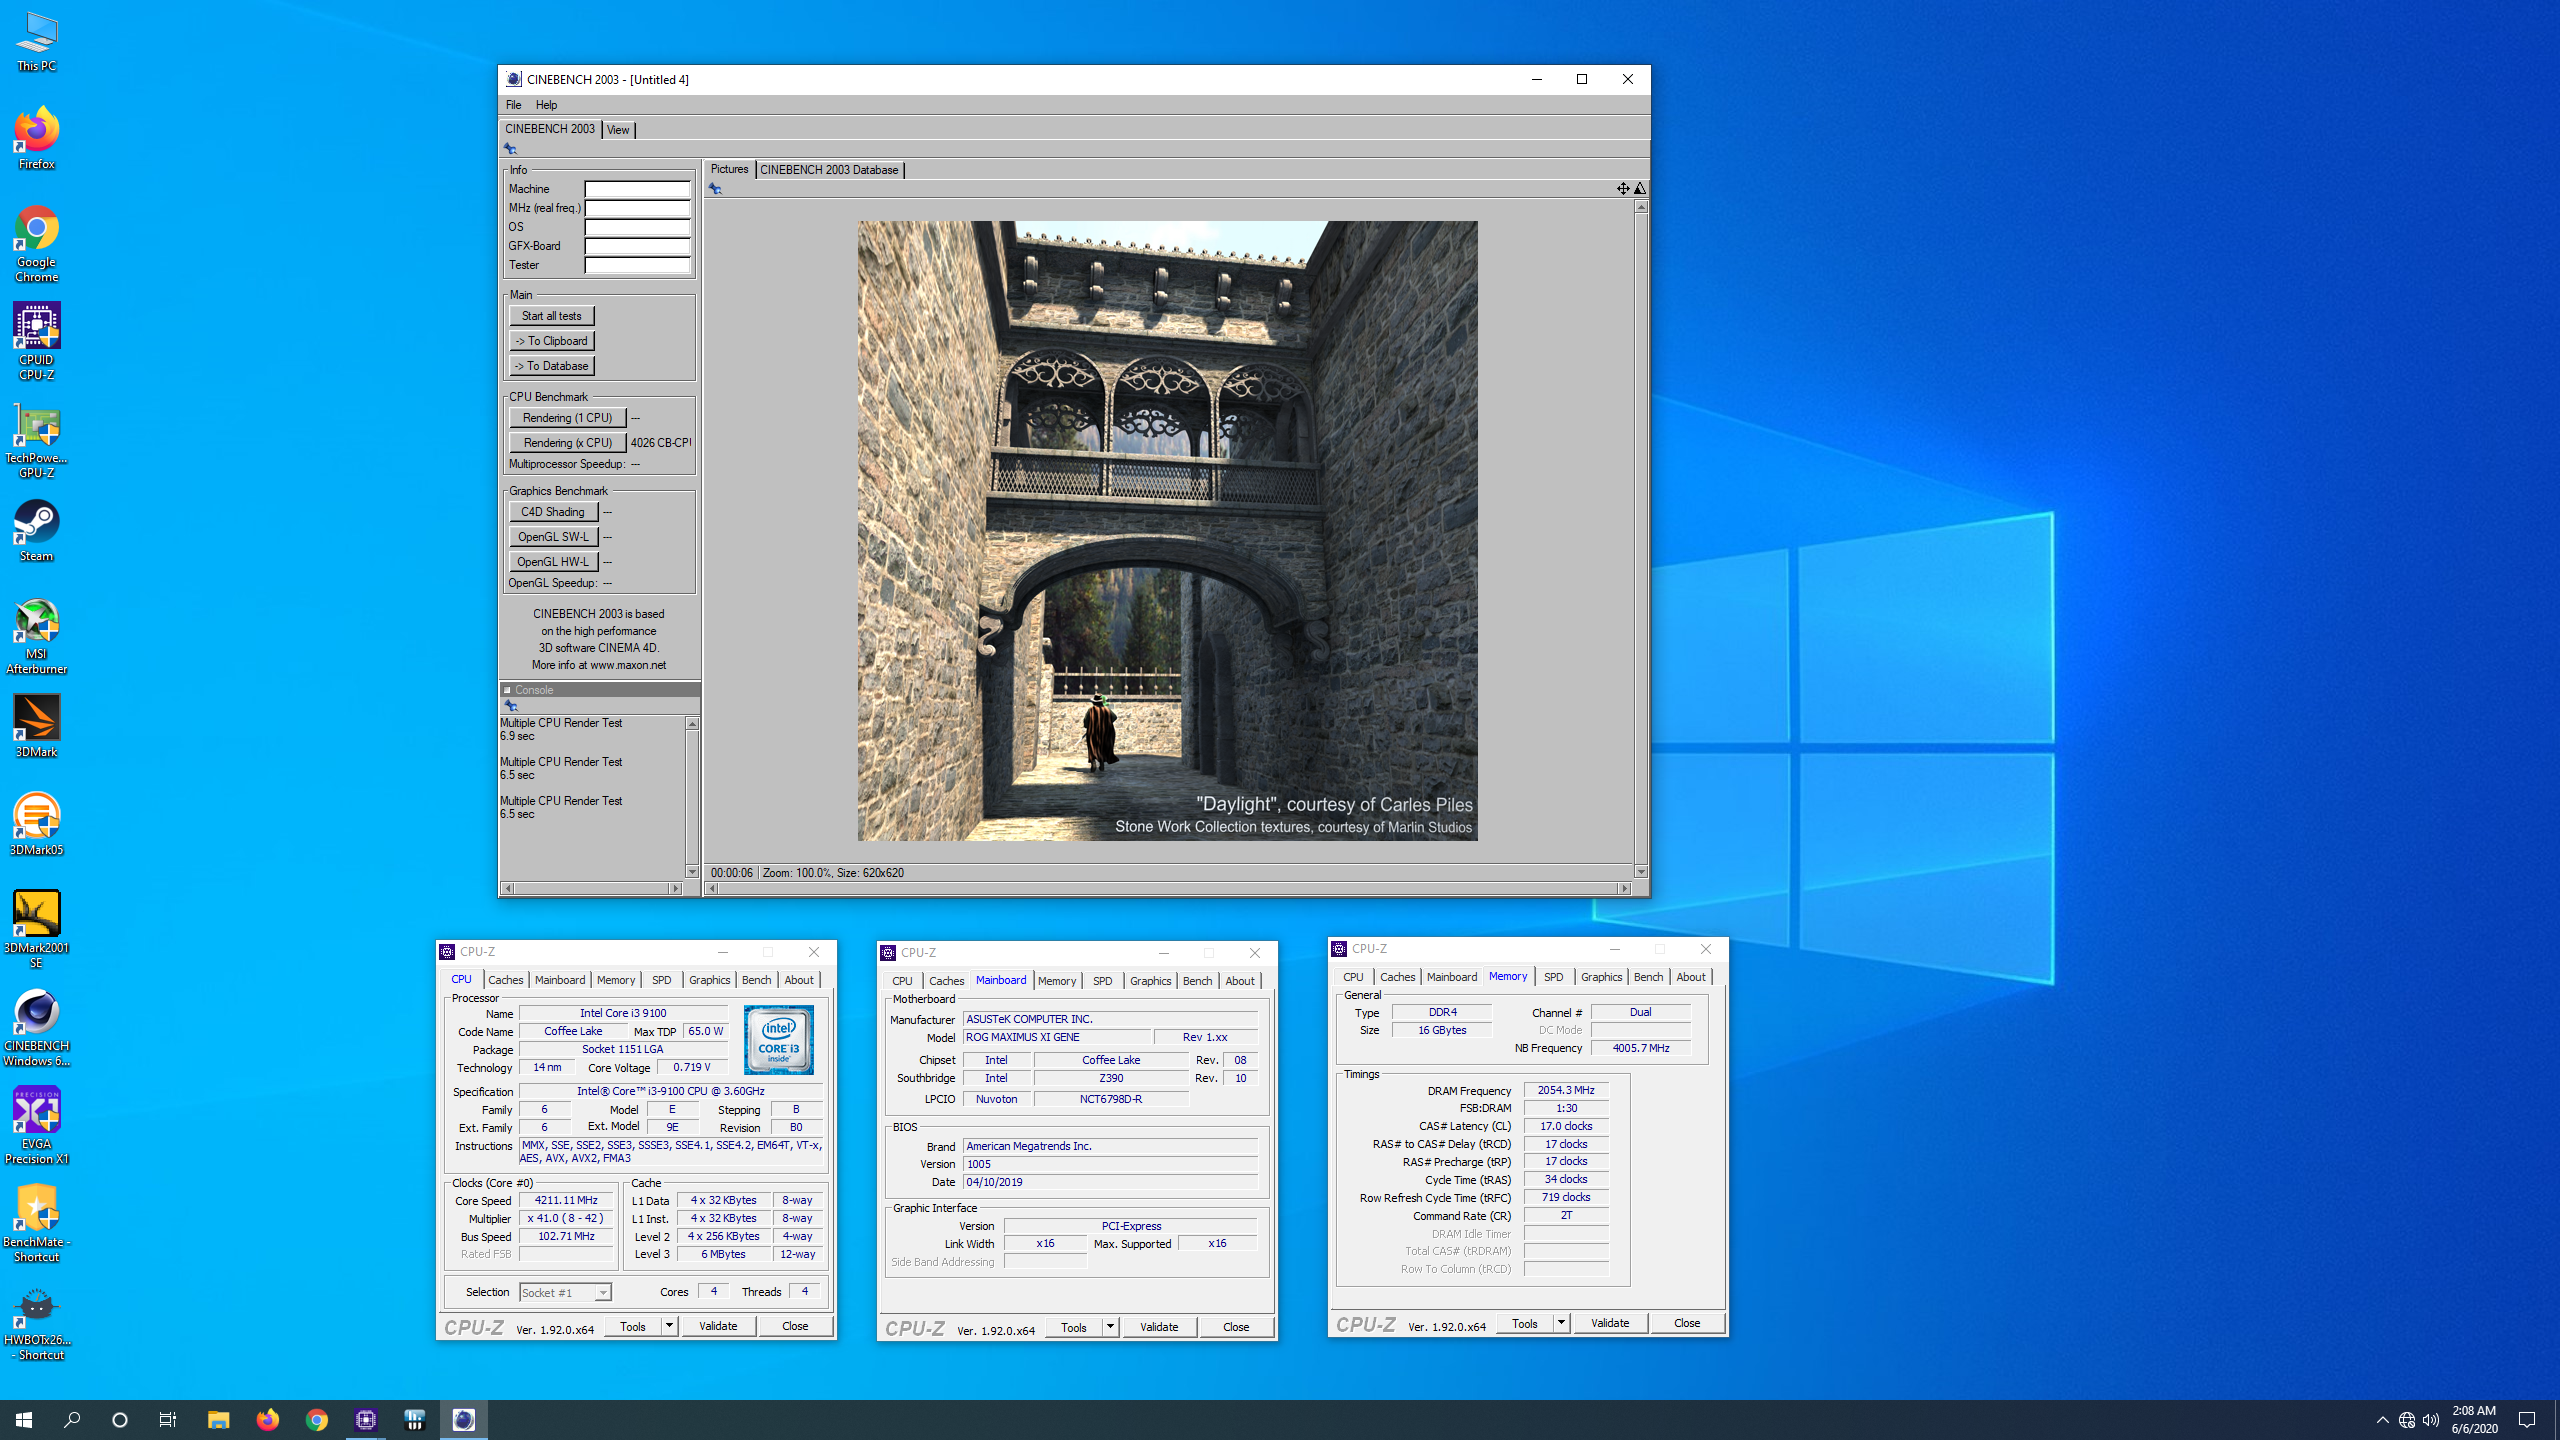Select Pictures tab
Image resolution: width=2560 pixels, height=1440 pixels.
729,169
